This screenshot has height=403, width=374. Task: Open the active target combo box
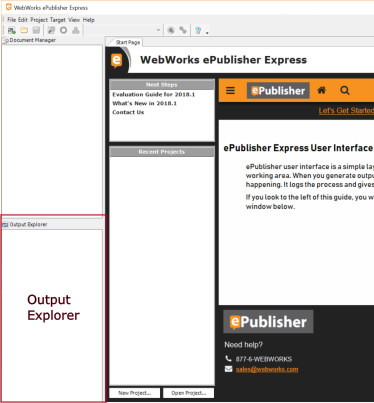[124, 30]
